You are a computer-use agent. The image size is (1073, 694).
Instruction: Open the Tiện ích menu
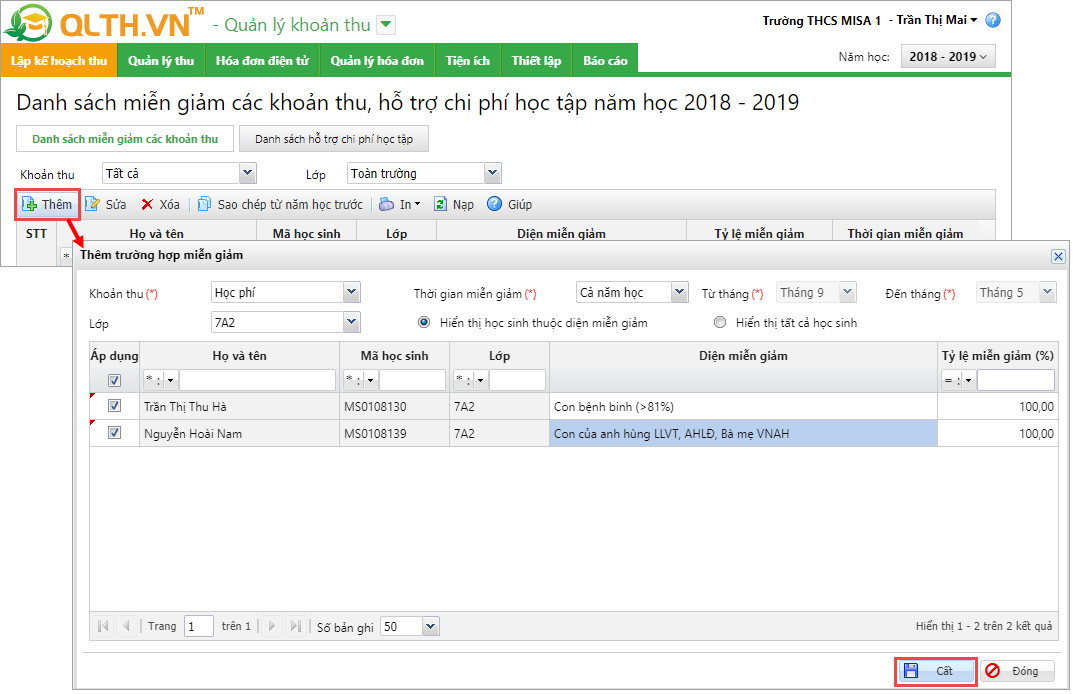click(x=468, y=60)
